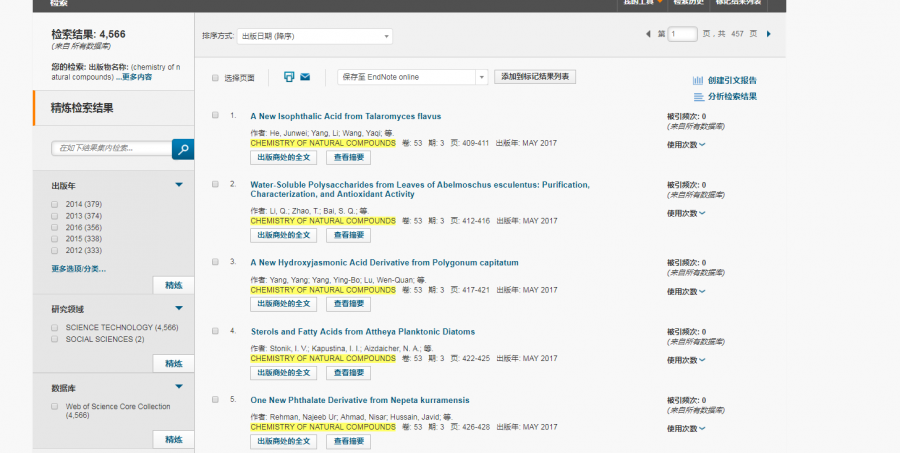This screenshot has width=900, height=453.
Task: Click 精炼 button under 数据库
Action: [x=173, y=440]
